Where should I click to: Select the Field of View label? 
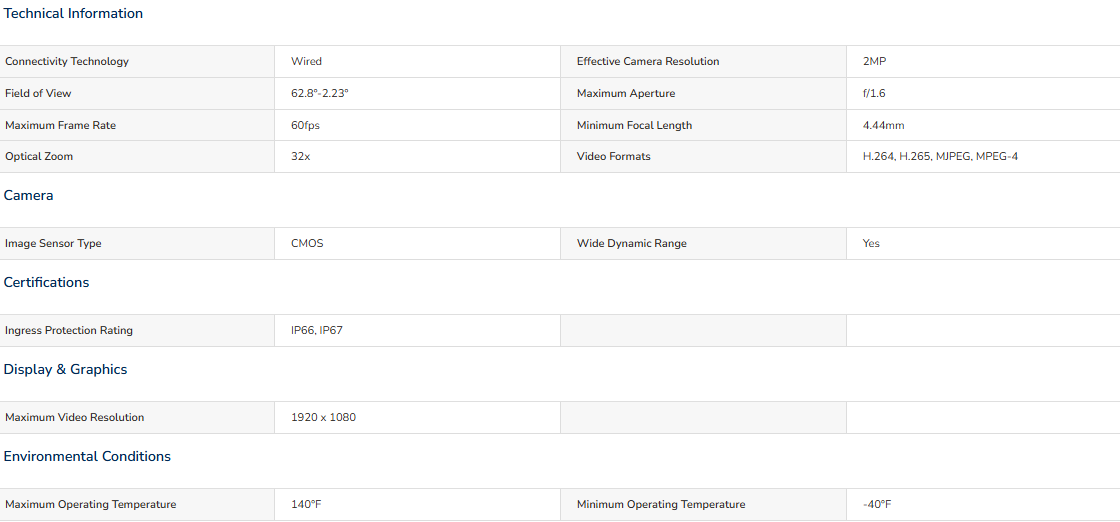[x=38, y=94]
